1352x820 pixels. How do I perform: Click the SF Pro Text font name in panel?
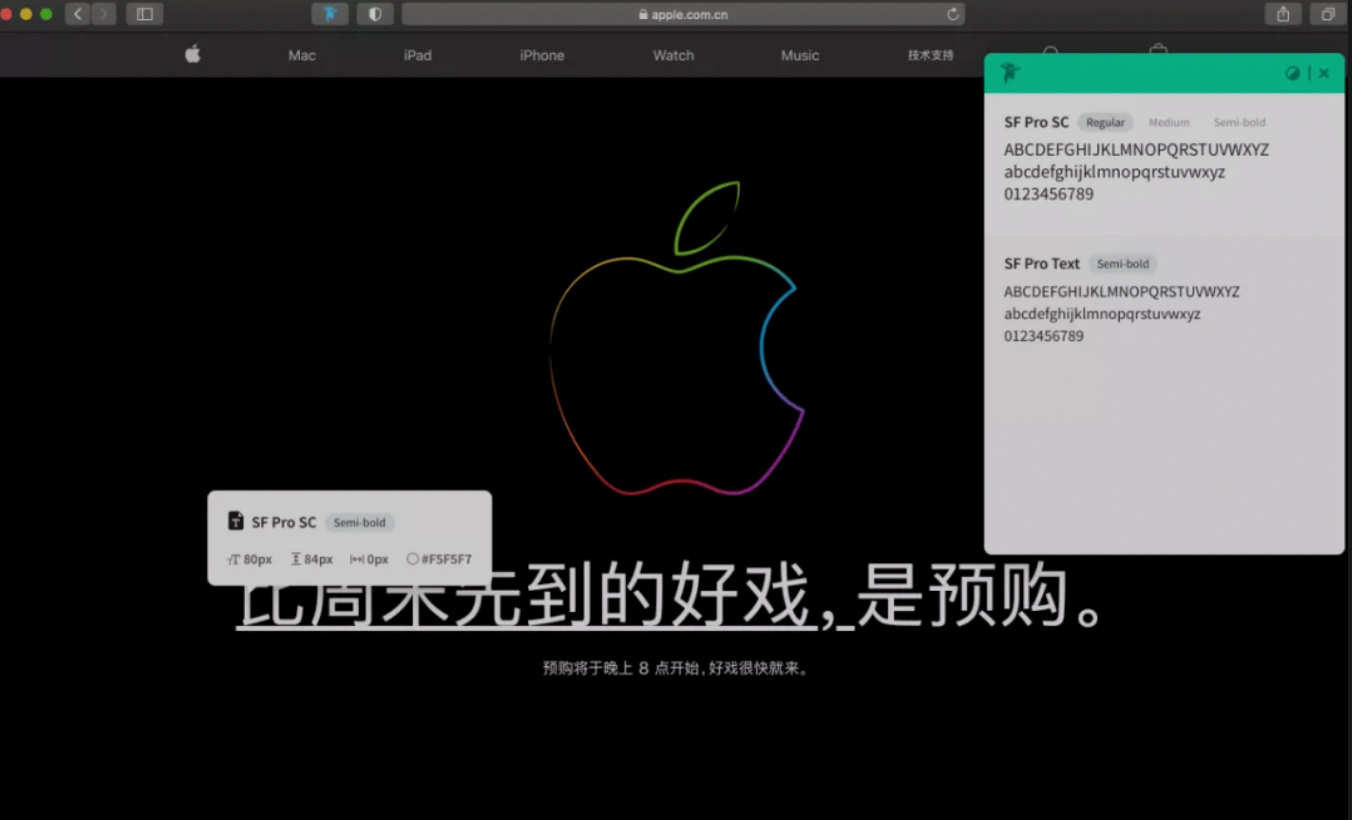(1042, 264)
